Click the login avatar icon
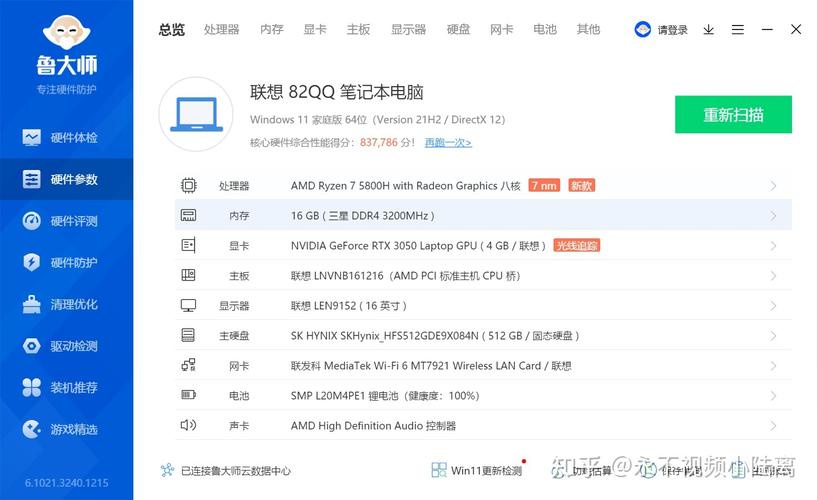 642,30
